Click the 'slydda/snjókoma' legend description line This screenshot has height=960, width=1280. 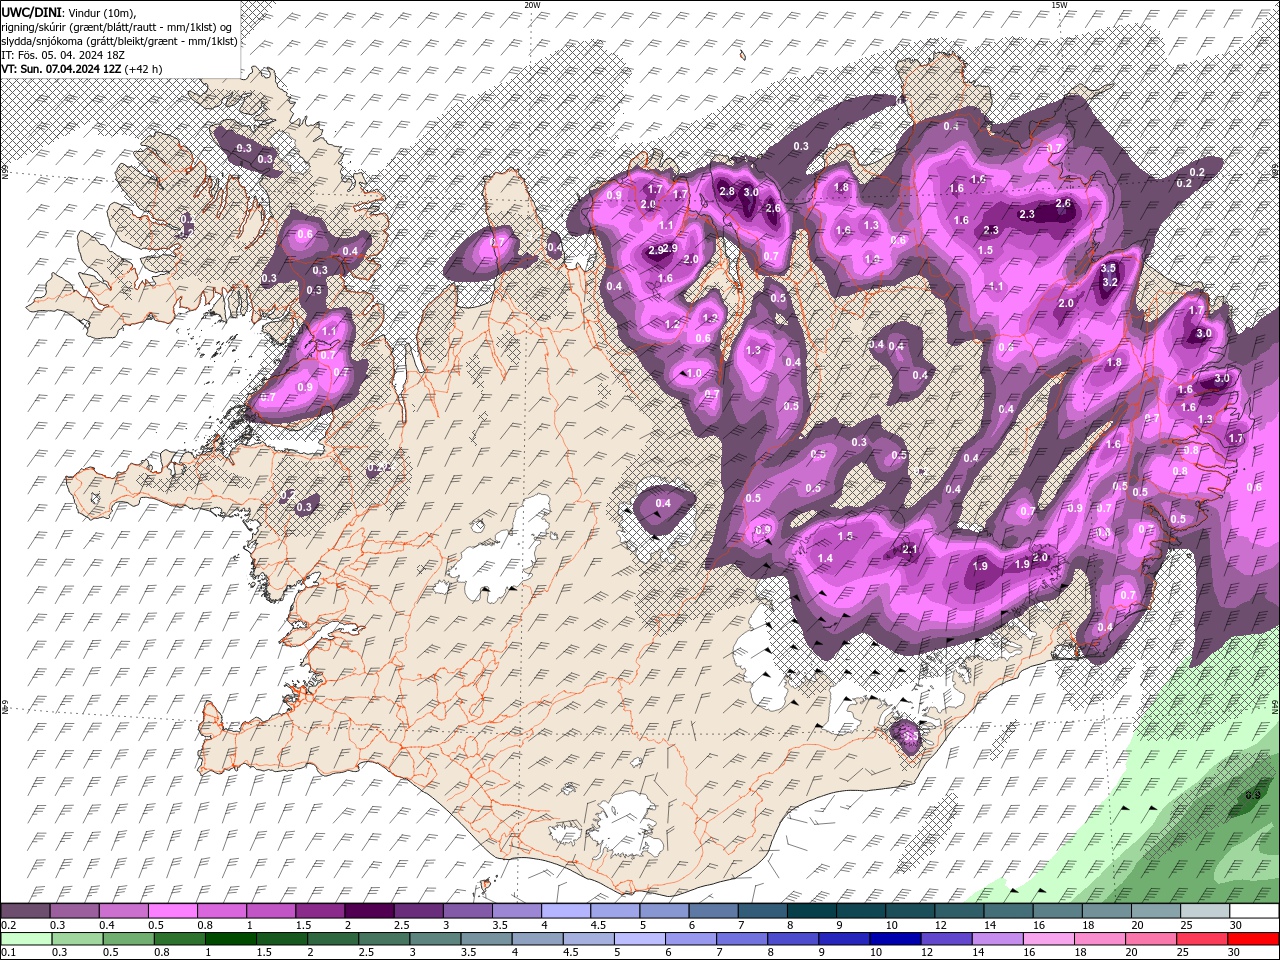[119, 40]
